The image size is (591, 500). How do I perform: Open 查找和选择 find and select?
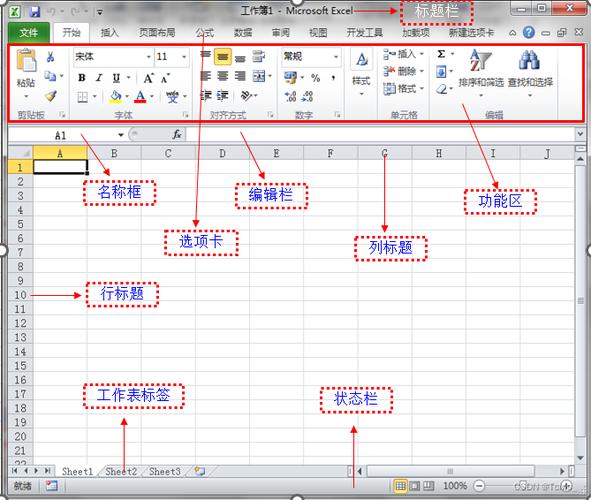tap(530, 72)
